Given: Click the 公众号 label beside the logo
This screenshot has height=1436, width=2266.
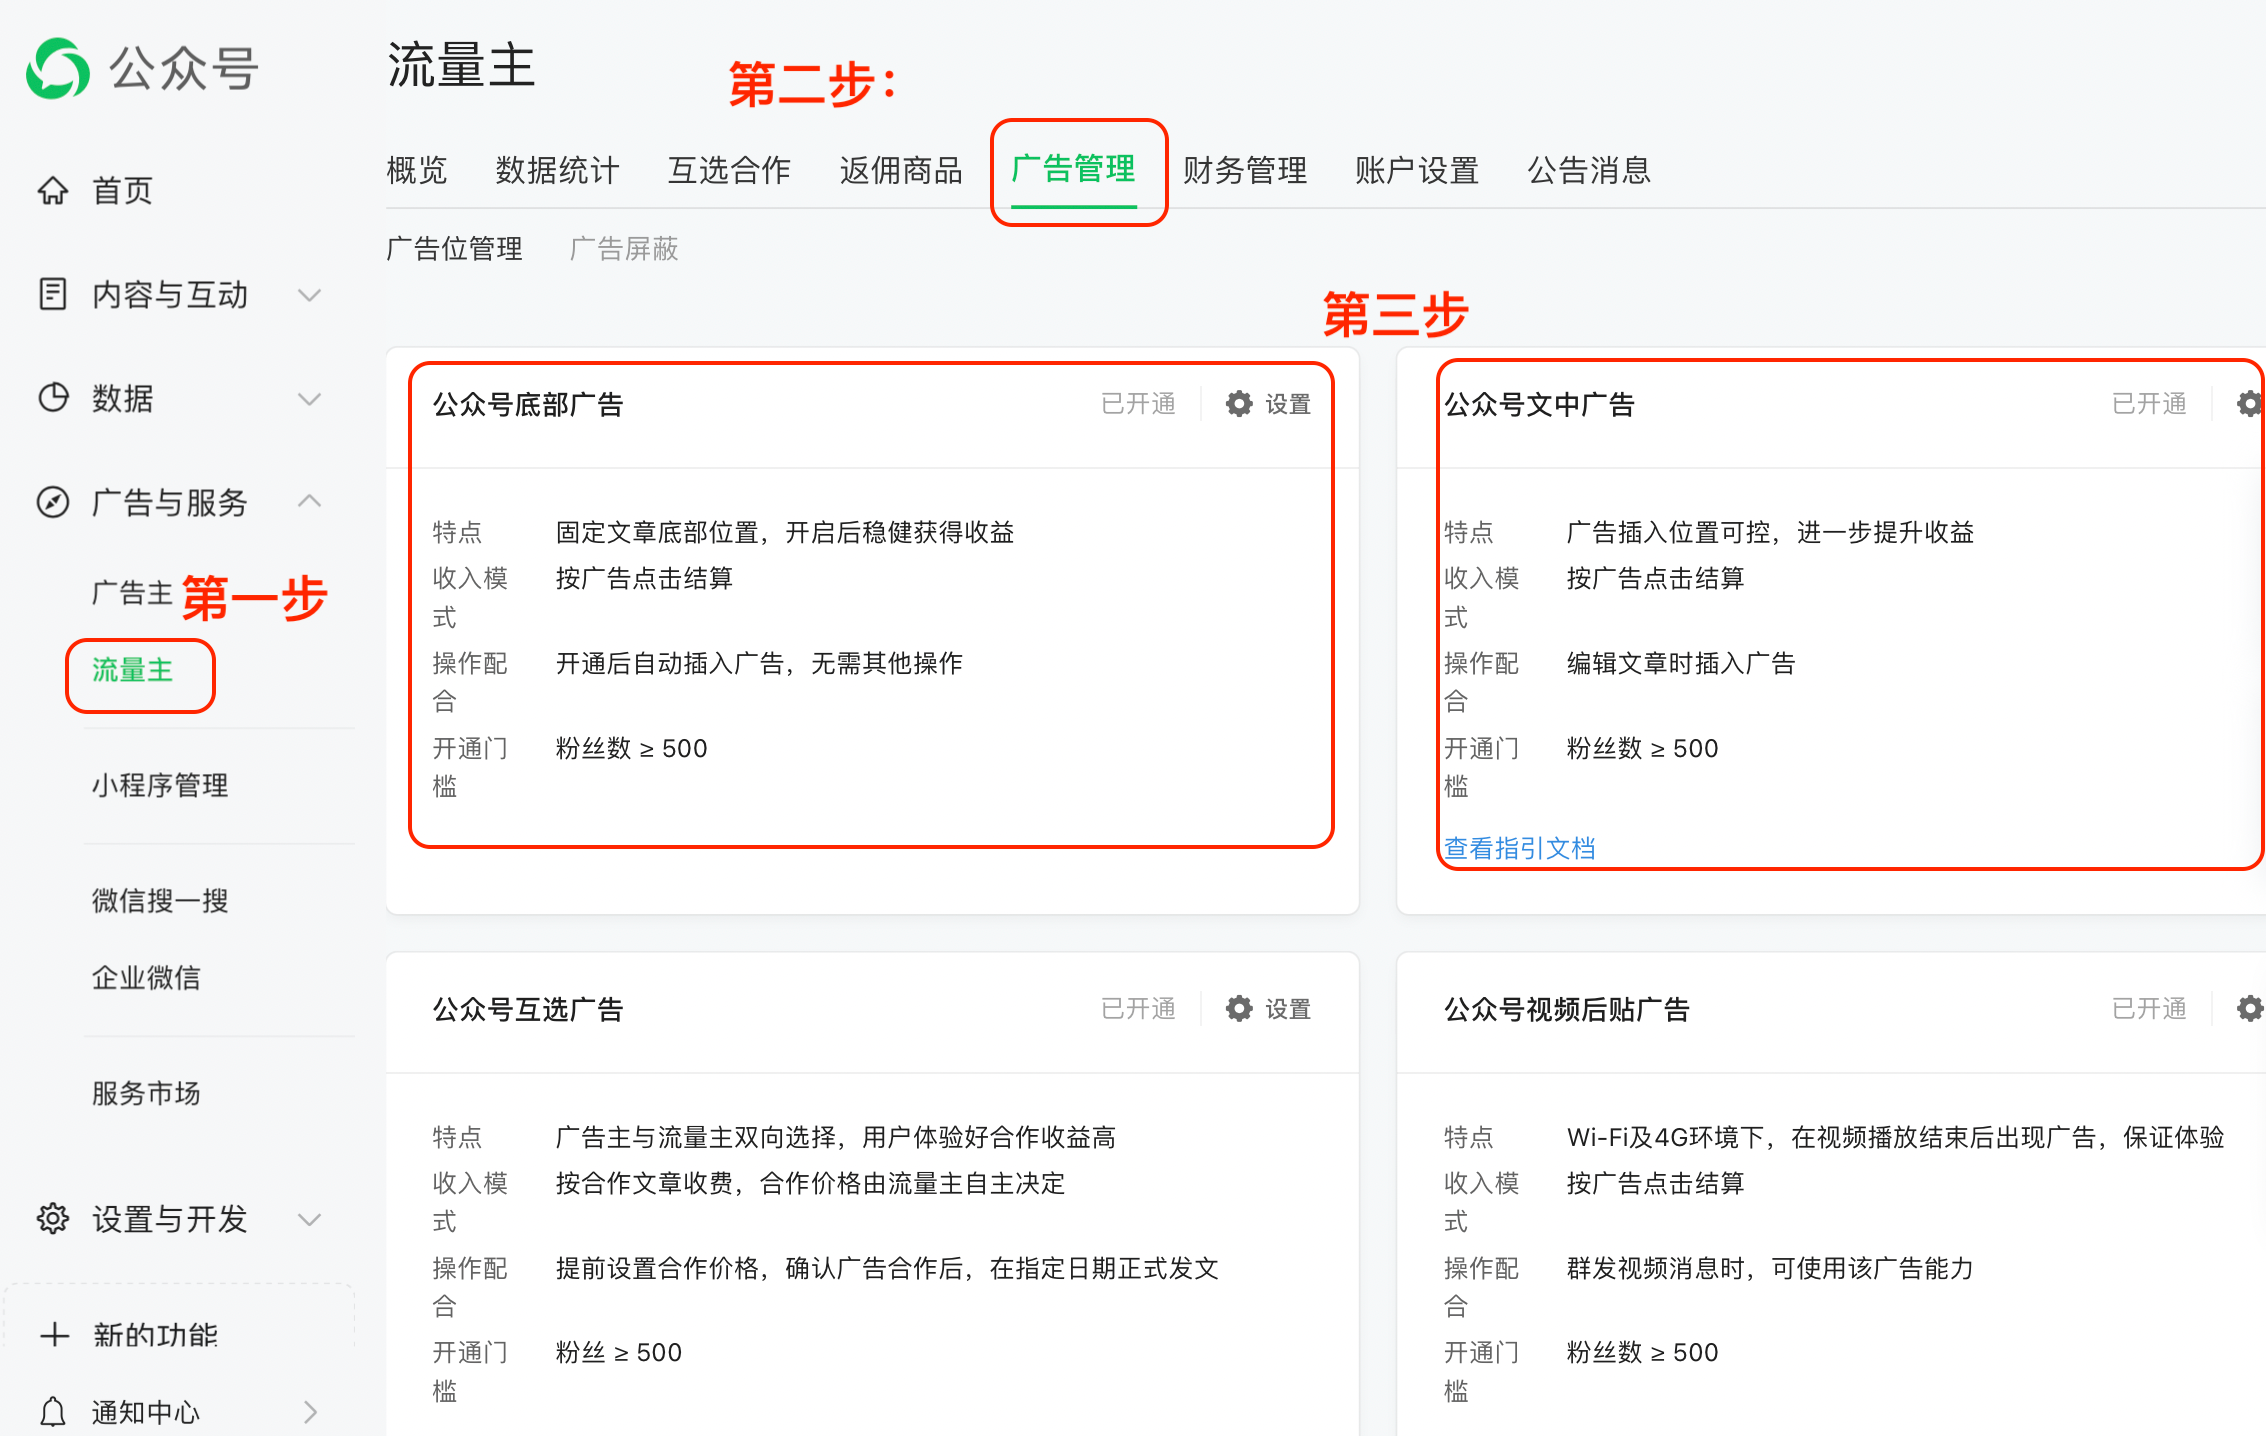Looking at the screenshot, I should click(184, 69).
